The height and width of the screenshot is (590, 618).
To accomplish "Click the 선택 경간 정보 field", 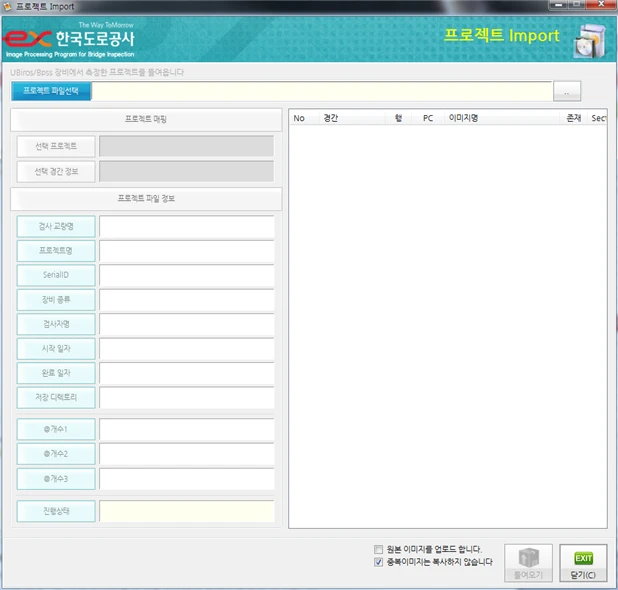I will [x=186, y=171].
